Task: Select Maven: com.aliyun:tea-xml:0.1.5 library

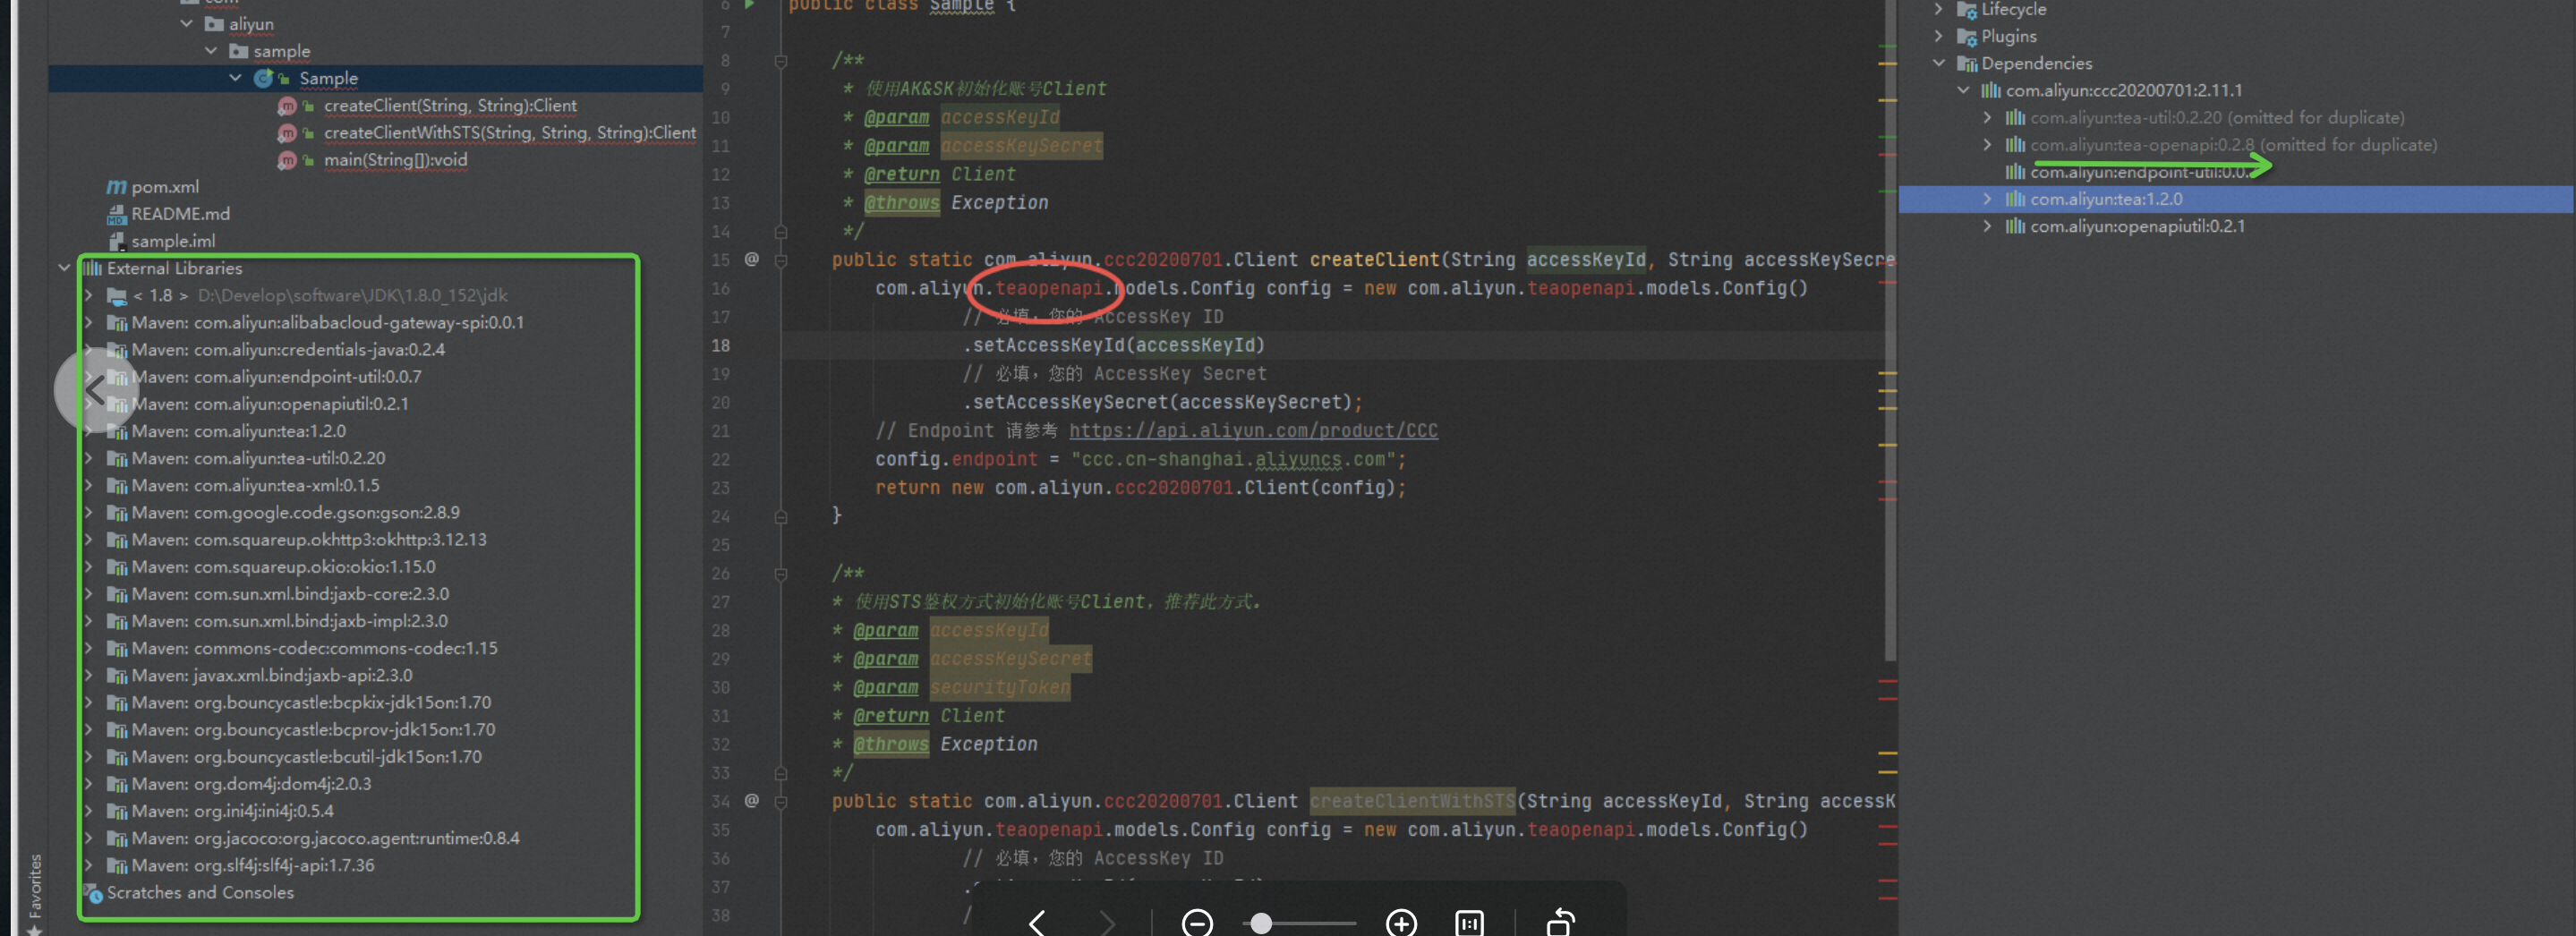Action: click(x=256, y=484)
